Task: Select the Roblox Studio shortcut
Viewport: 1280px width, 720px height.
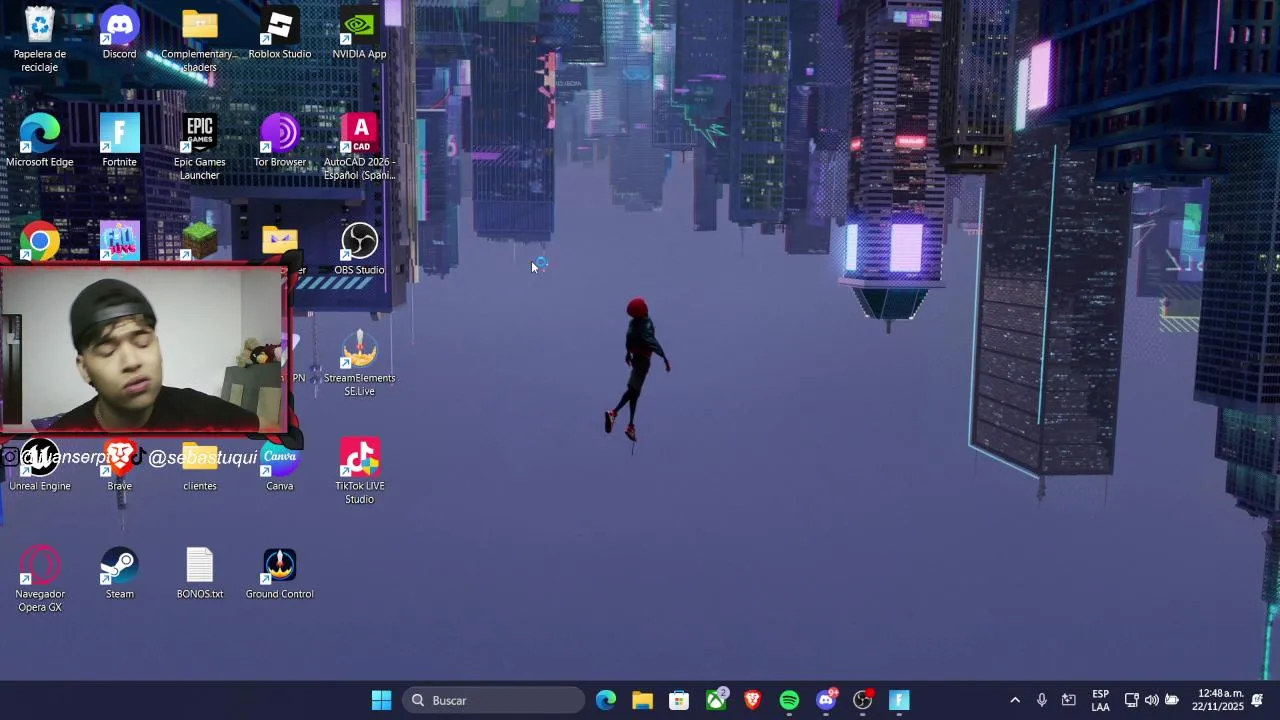Action: click(280, 32)
